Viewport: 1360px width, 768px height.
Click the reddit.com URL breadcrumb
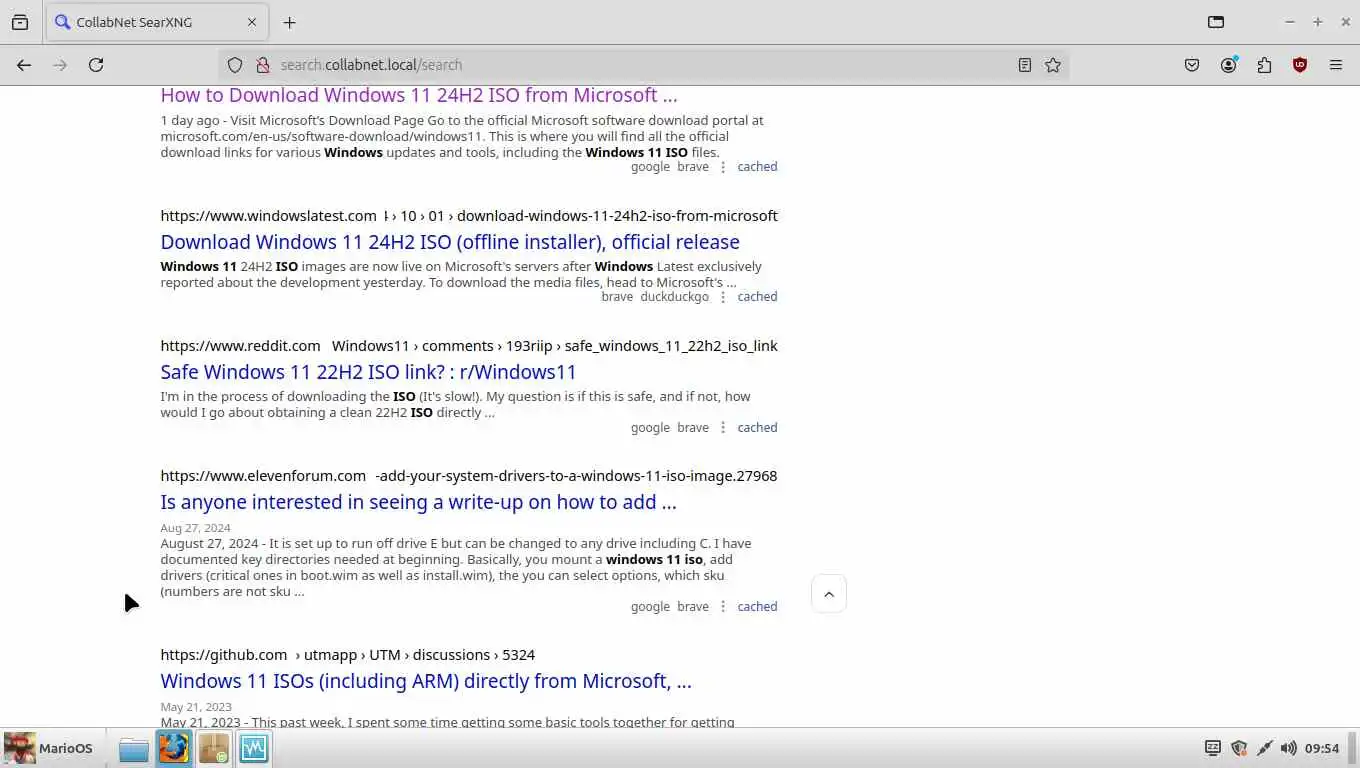pyautogui.click(x=469, y=346)
